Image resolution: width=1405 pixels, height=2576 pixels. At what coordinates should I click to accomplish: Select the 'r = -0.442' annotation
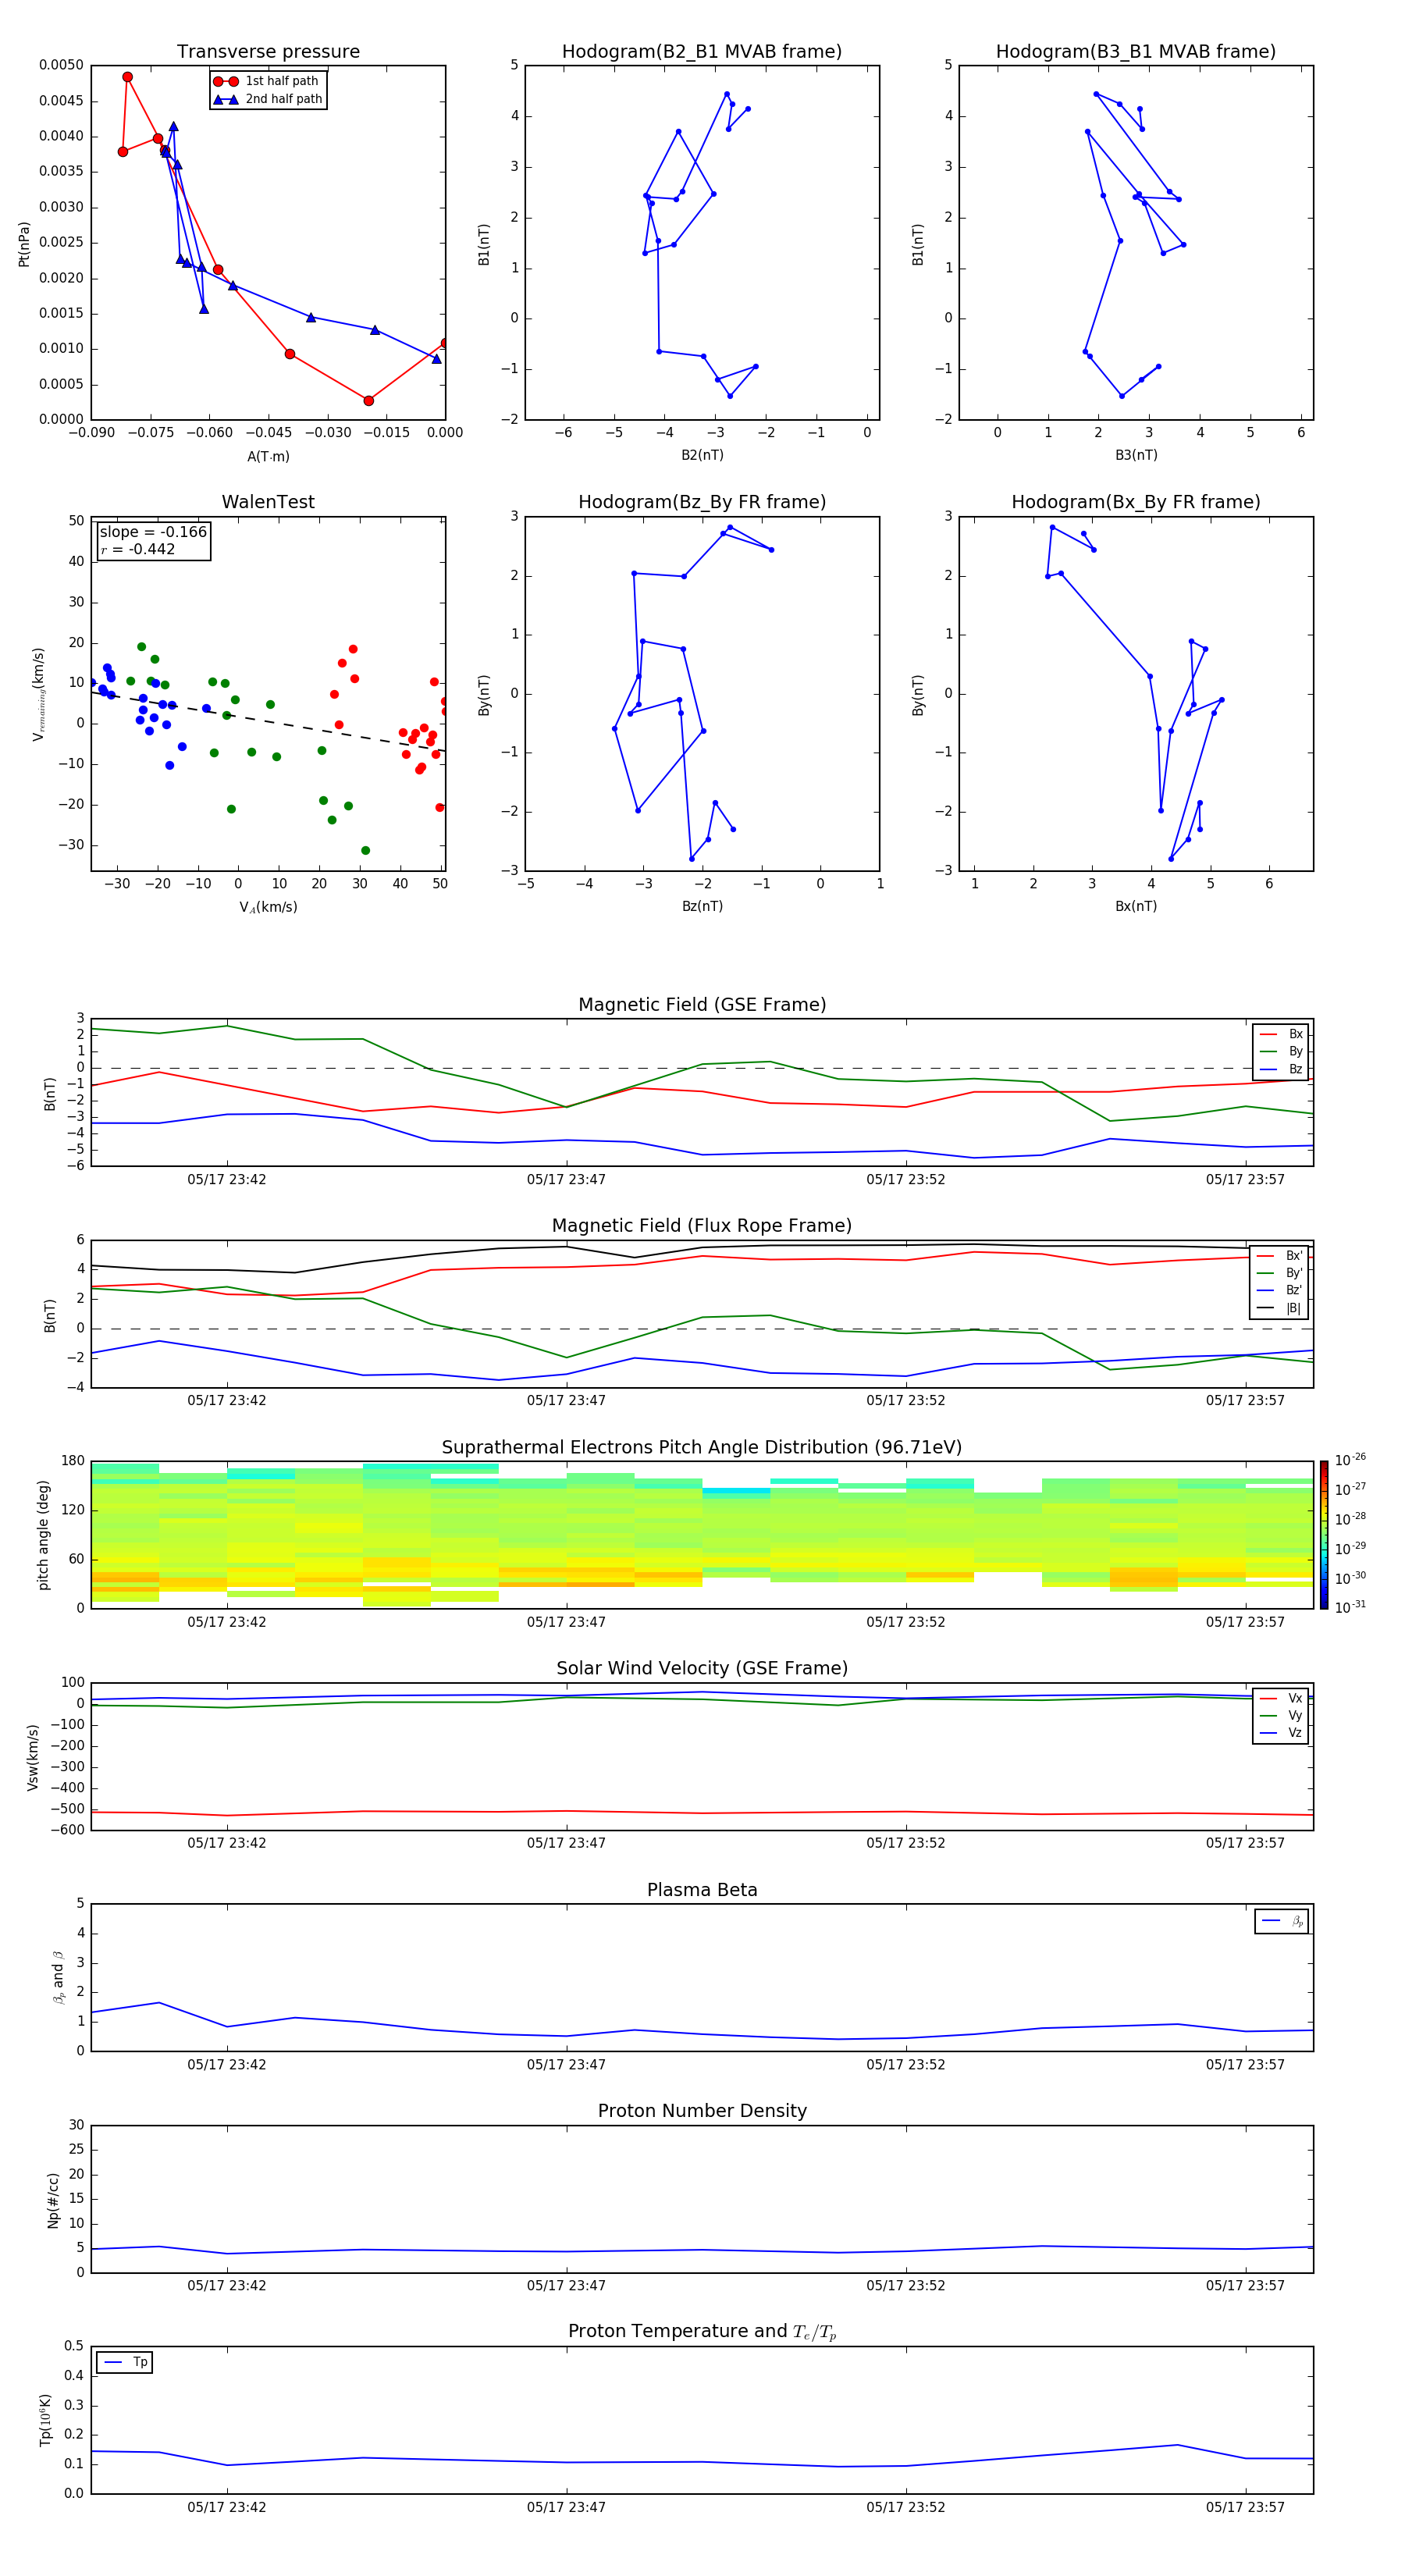point(138,549)
